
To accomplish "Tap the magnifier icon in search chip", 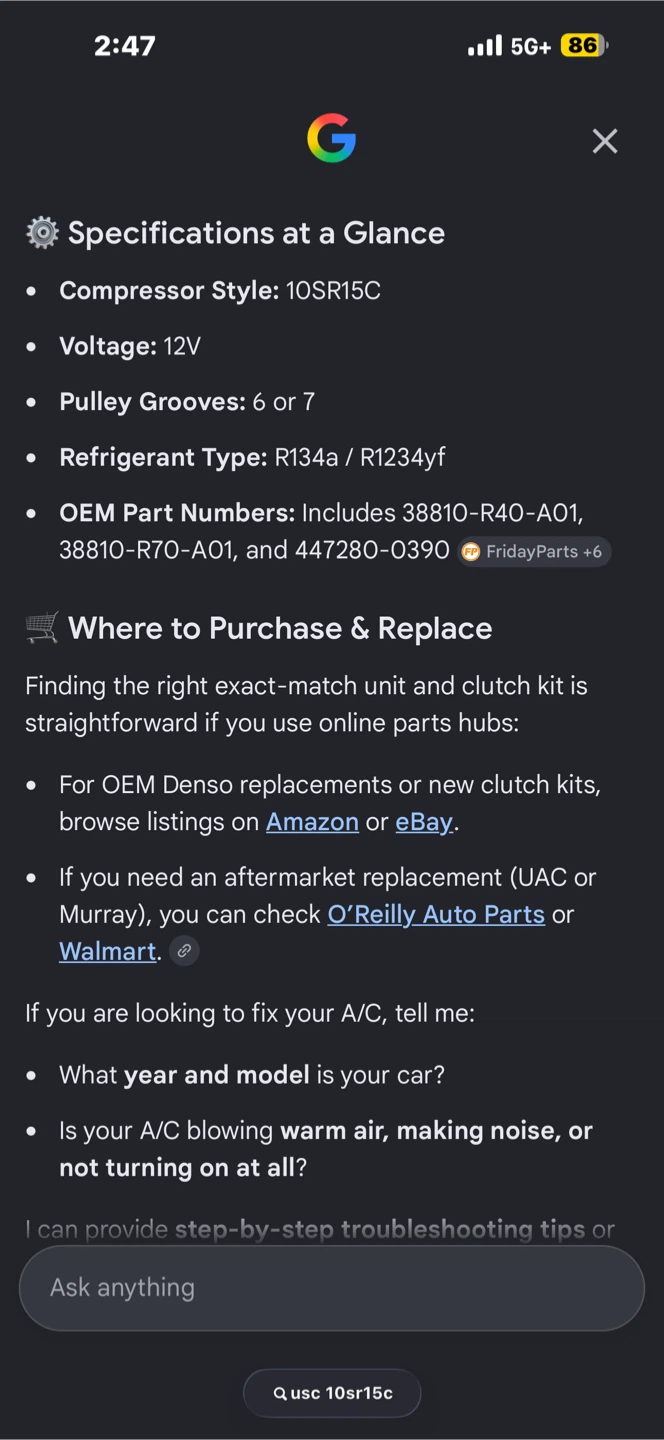I will [280, 1394].
